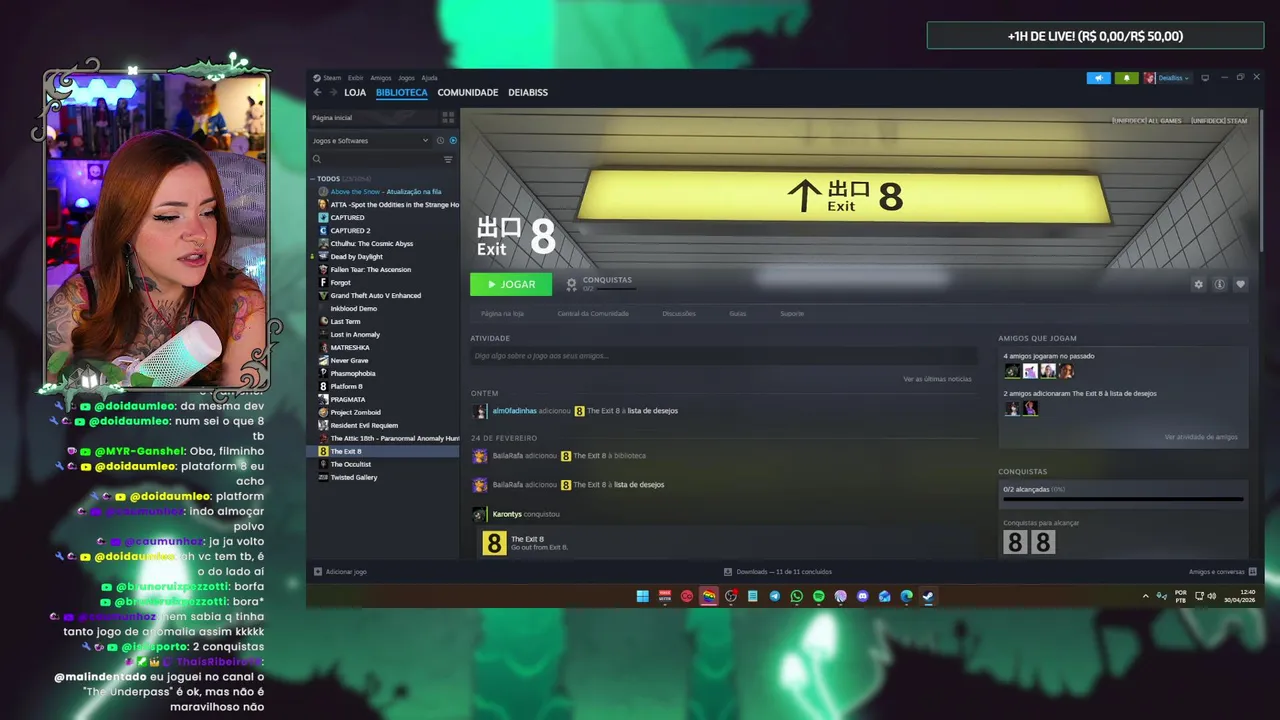The width and height of the screenshot is (1280, 720).
Task: Switch library to grid view icon
Action: (x=448, y=118)
